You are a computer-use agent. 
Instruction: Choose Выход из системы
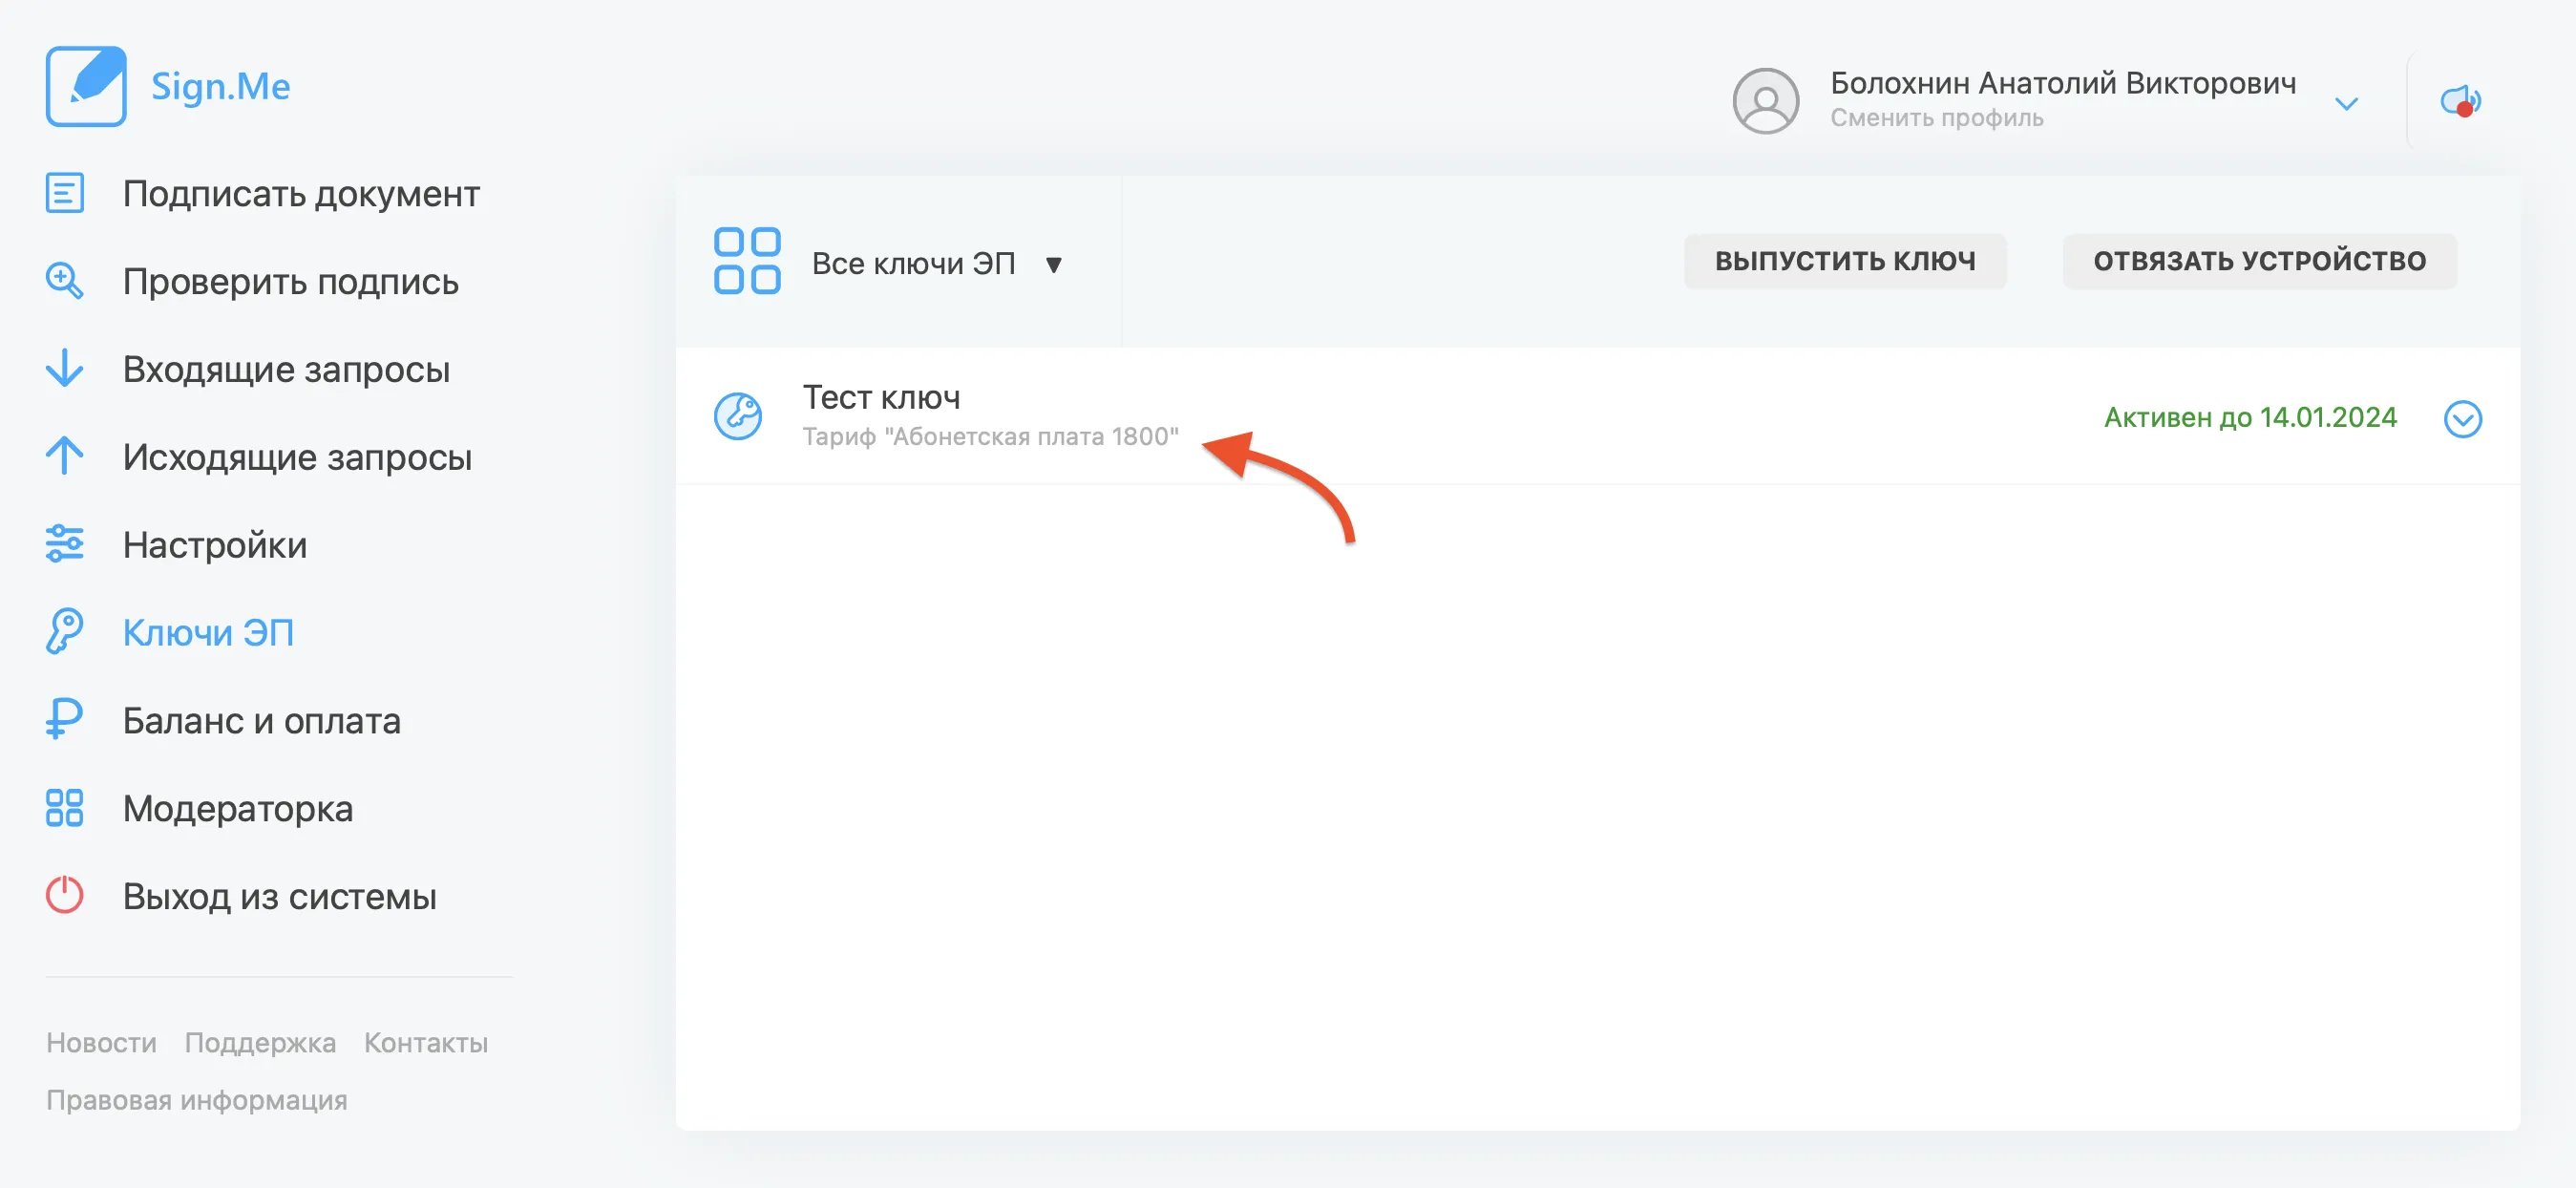pos(280,896)
